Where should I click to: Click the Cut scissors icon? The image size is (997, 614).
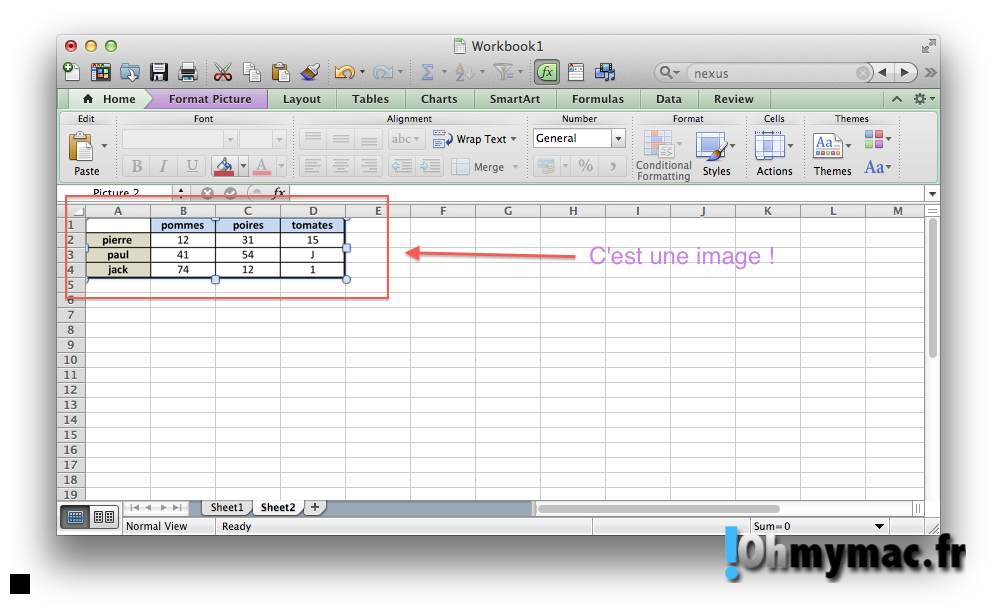tap(222, 72)
